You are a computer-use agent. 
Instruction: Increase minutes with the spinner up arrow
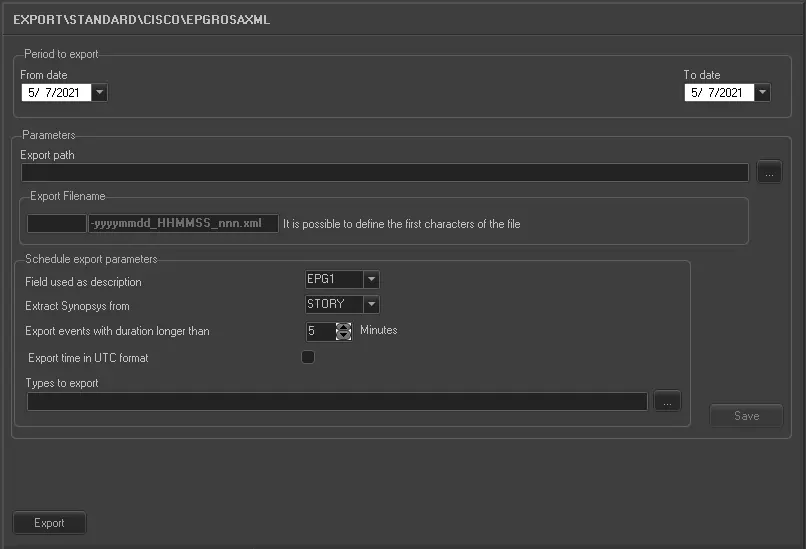pos(344,326)
